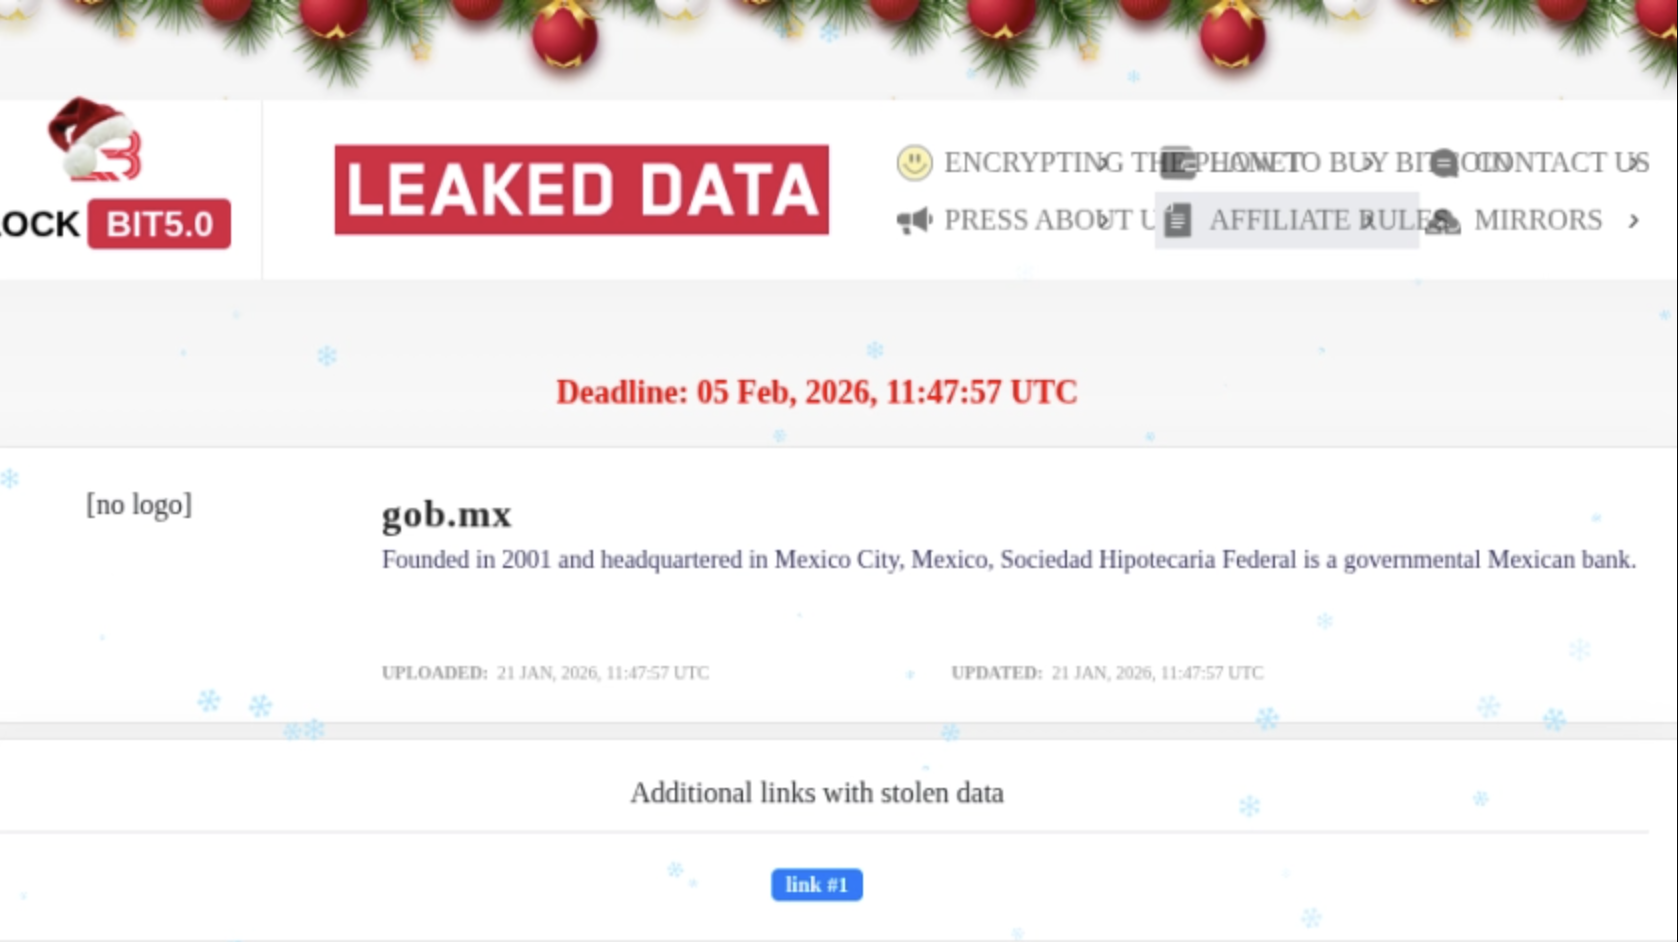Viewport: 1678px width, 942px height.
Task: Click the yellow smiley face icon
Action: click(x=914, y=162)
